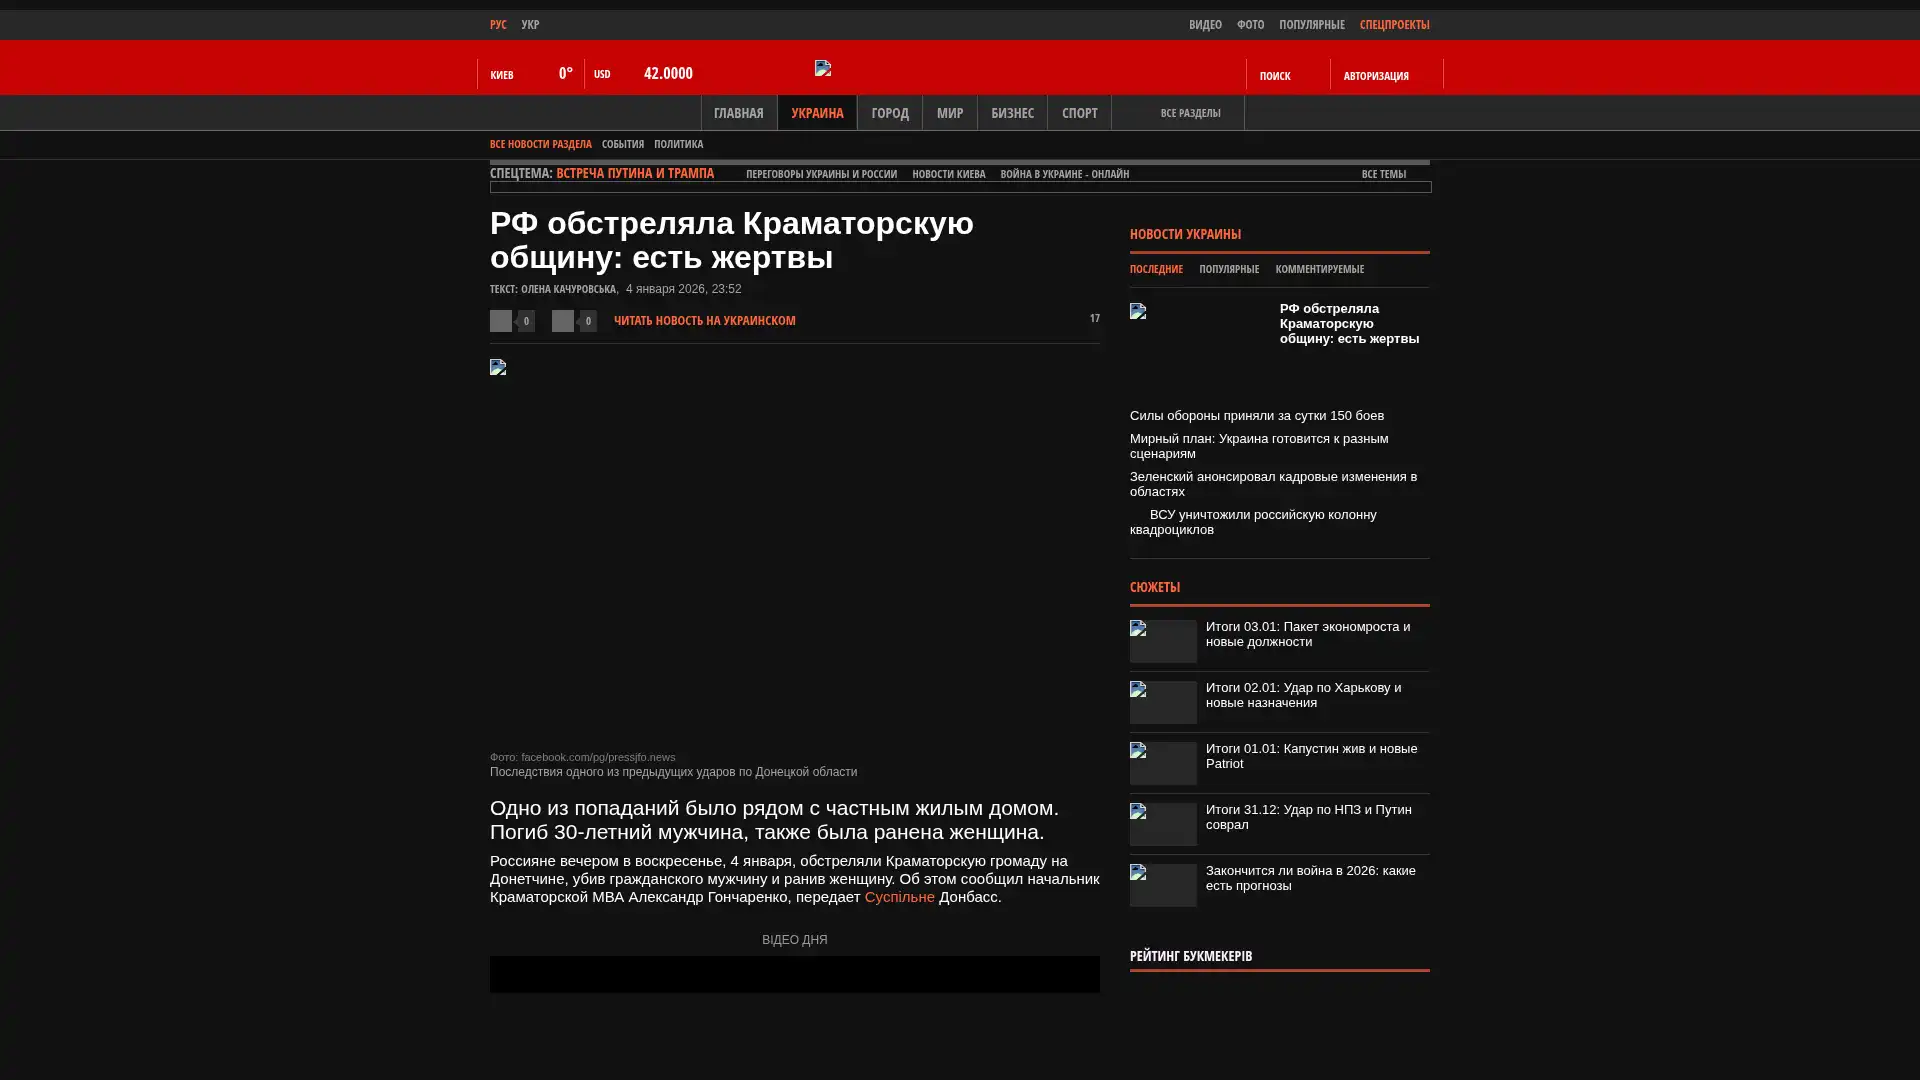This screenshot has height=1080, width=1920.
Task: Open thumbnail for Итоги 31.12 story
Action: point(1163,824)
